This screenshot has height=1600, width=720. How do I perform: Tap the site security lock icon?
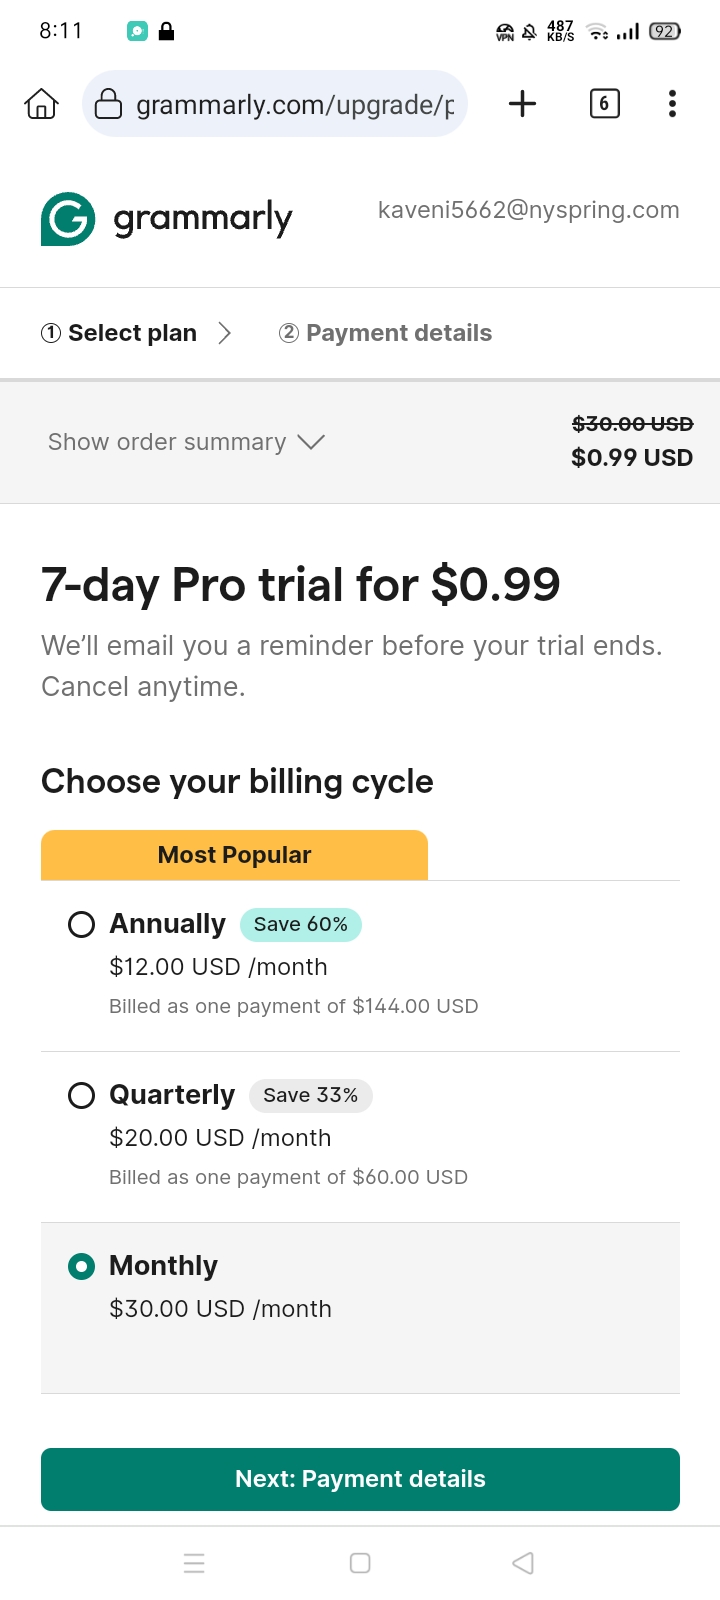108,104
